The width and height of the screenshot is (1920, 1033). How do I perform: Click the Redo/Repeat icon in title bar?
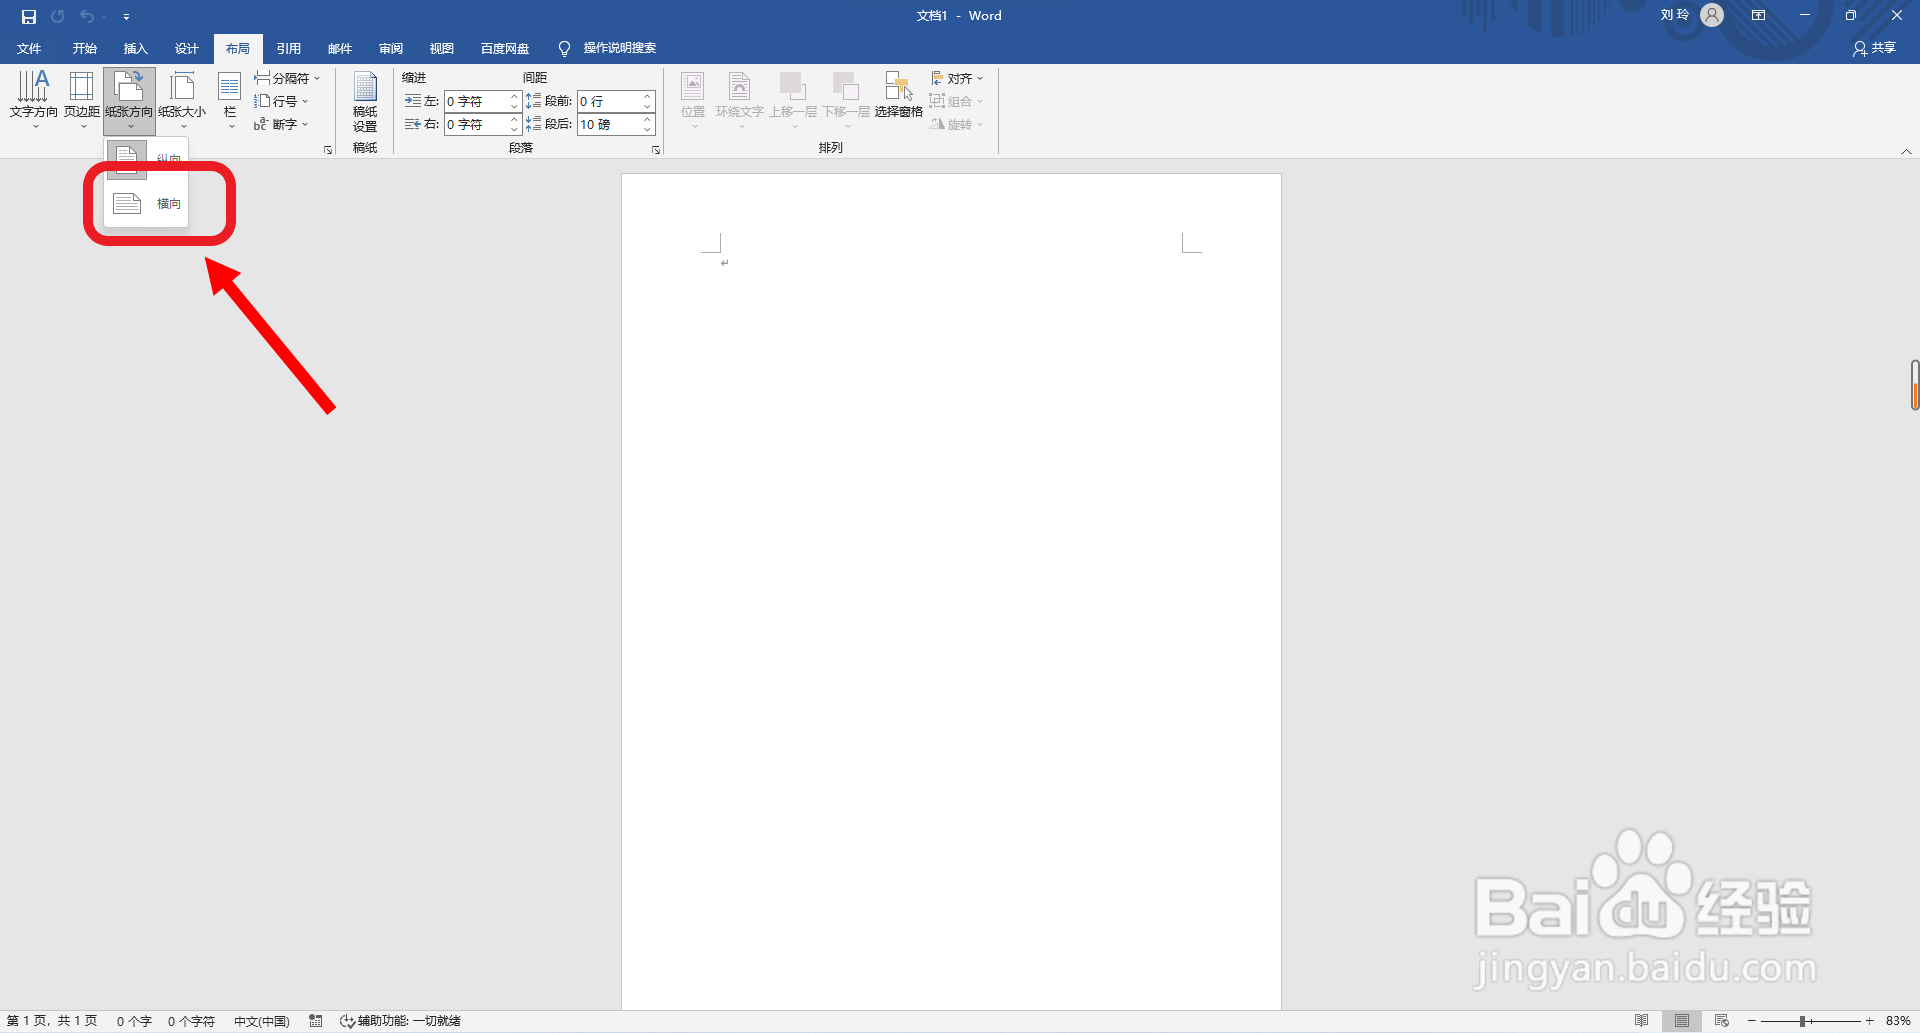(58, 16)
